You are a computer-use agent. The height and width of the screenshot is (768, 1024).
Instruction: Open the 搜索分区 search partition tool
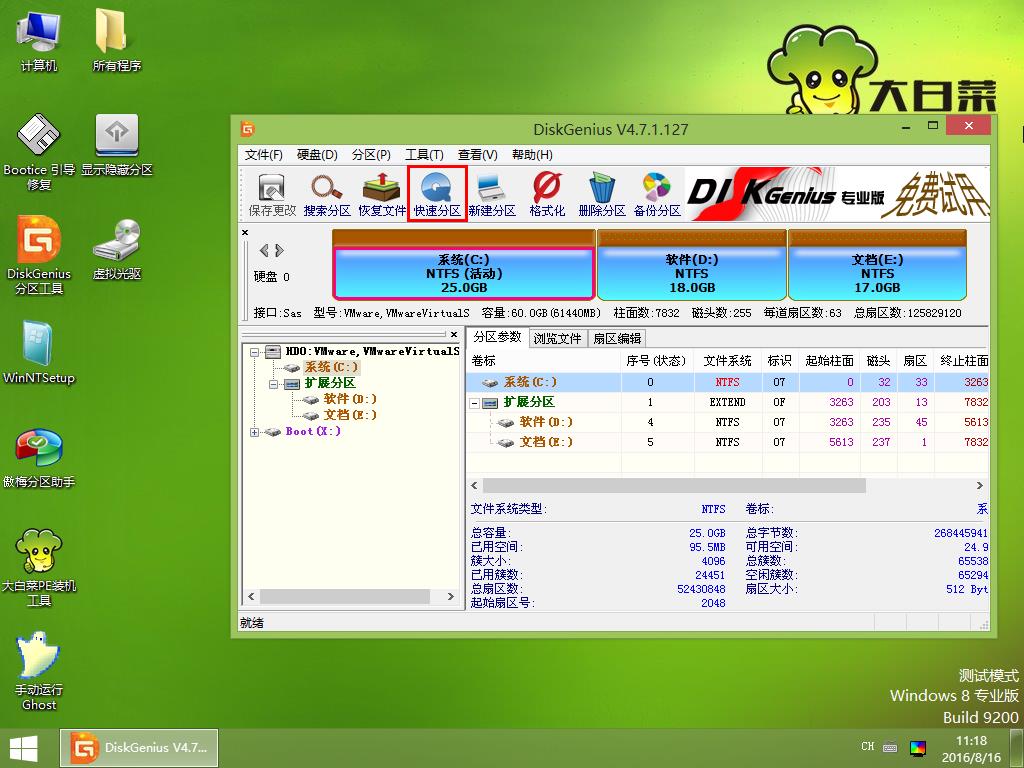[x=327, y=194]
